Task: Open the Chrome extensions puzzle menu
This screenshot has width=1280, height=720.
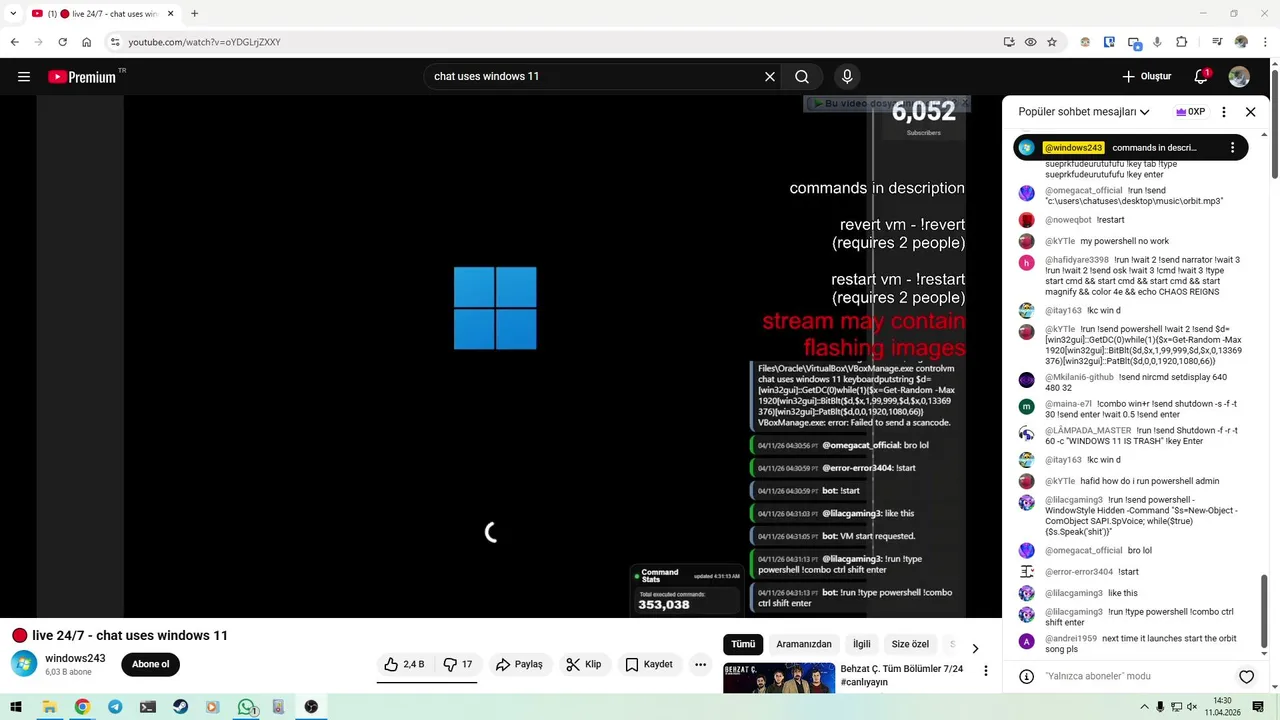Action: coord(1182,42)
